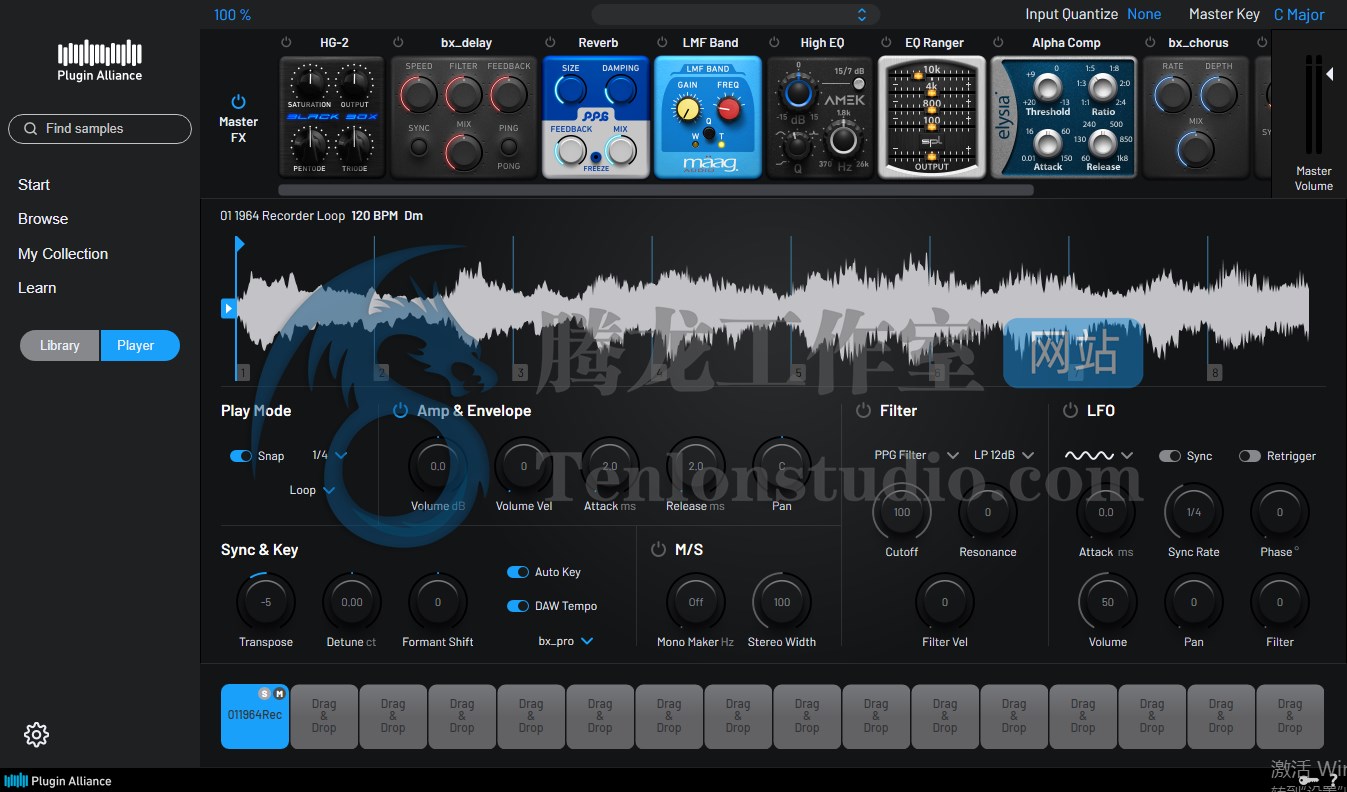Open Start in the sidebar

coord(34,185)
